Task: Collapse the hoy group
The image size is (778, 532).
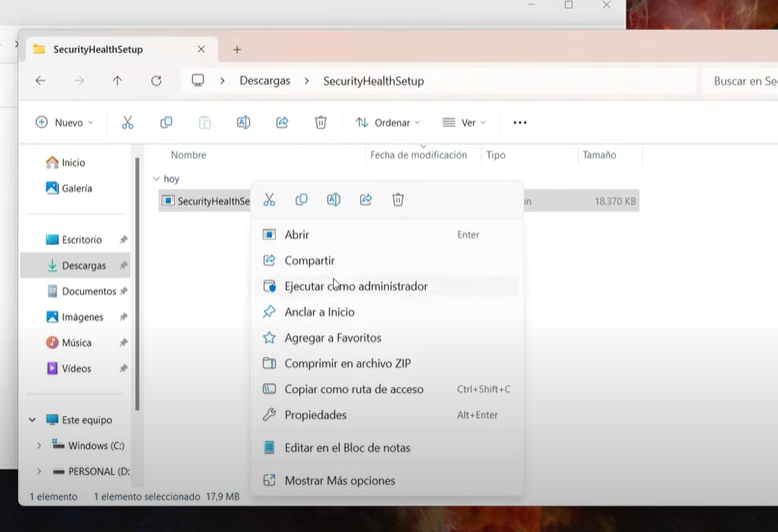Action: (x=156, y=179)
